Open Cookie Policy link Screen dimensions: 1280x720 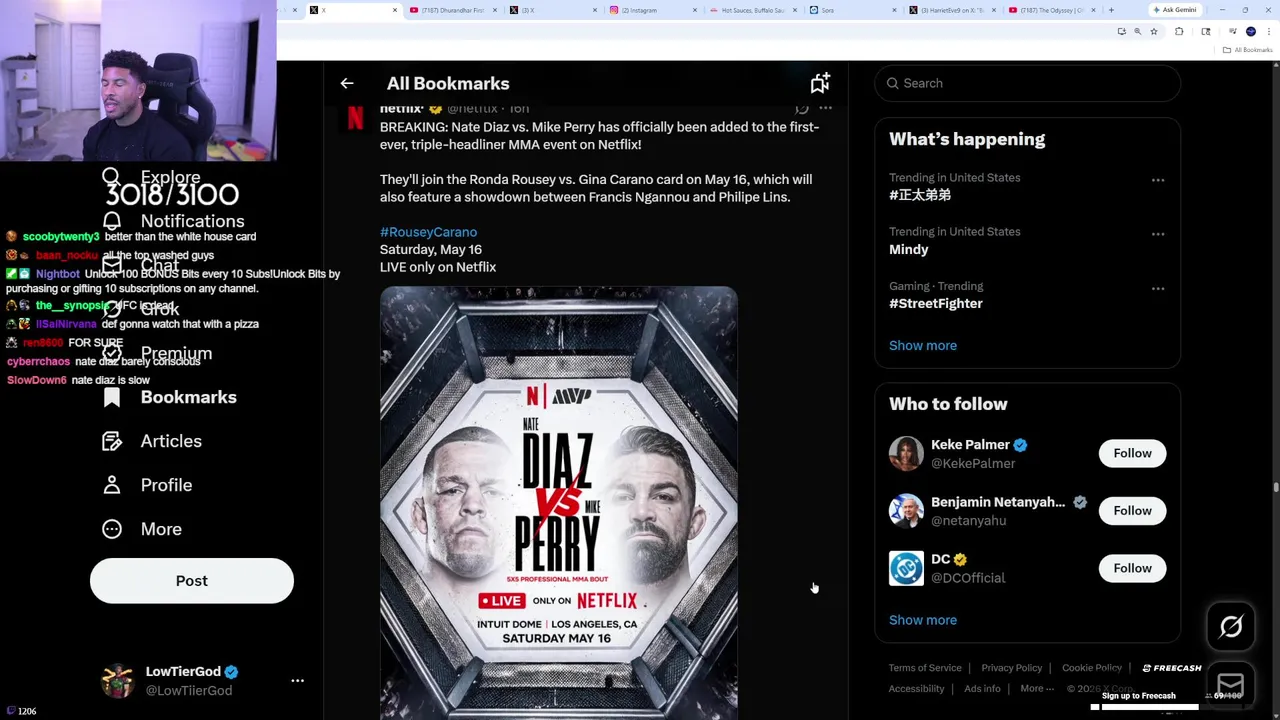(1091, 668)
